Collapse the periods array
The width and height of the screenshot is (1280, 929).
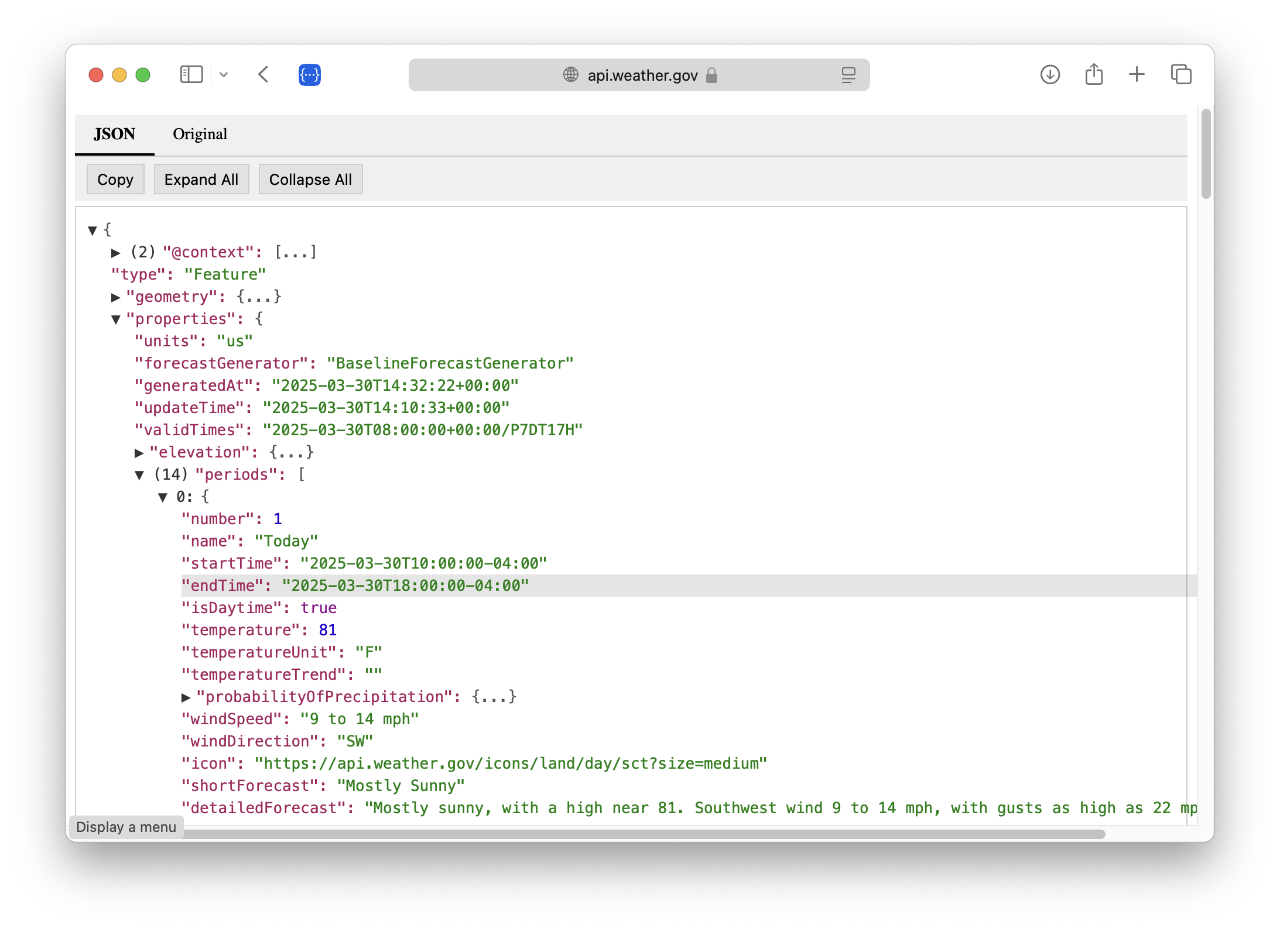[x=140, y=474]
